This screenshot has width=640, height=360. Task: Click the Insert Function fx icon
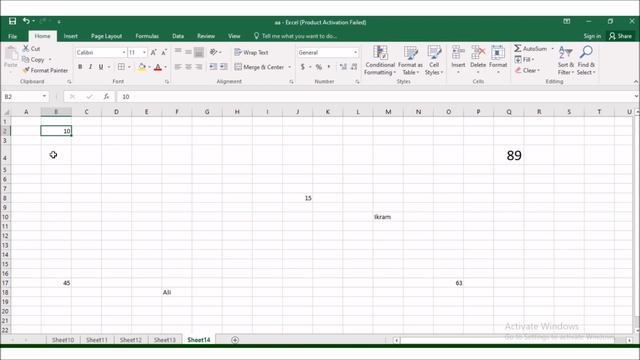coord(106,96)
